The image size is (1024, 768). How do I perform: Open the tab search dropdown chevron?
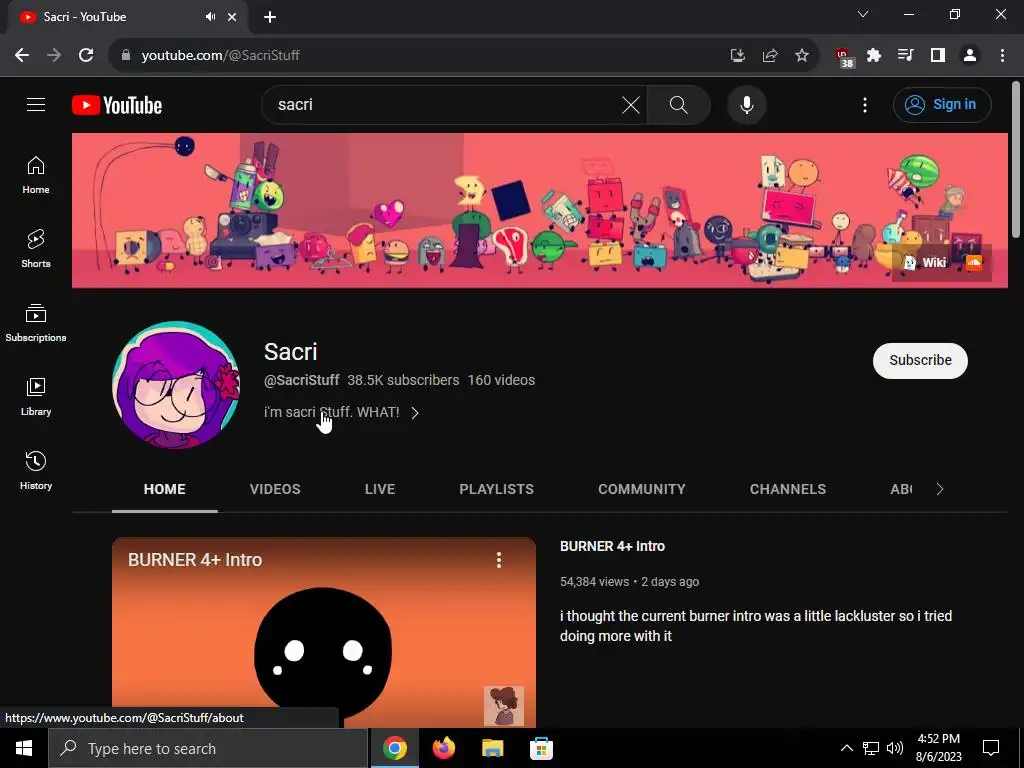863,14
